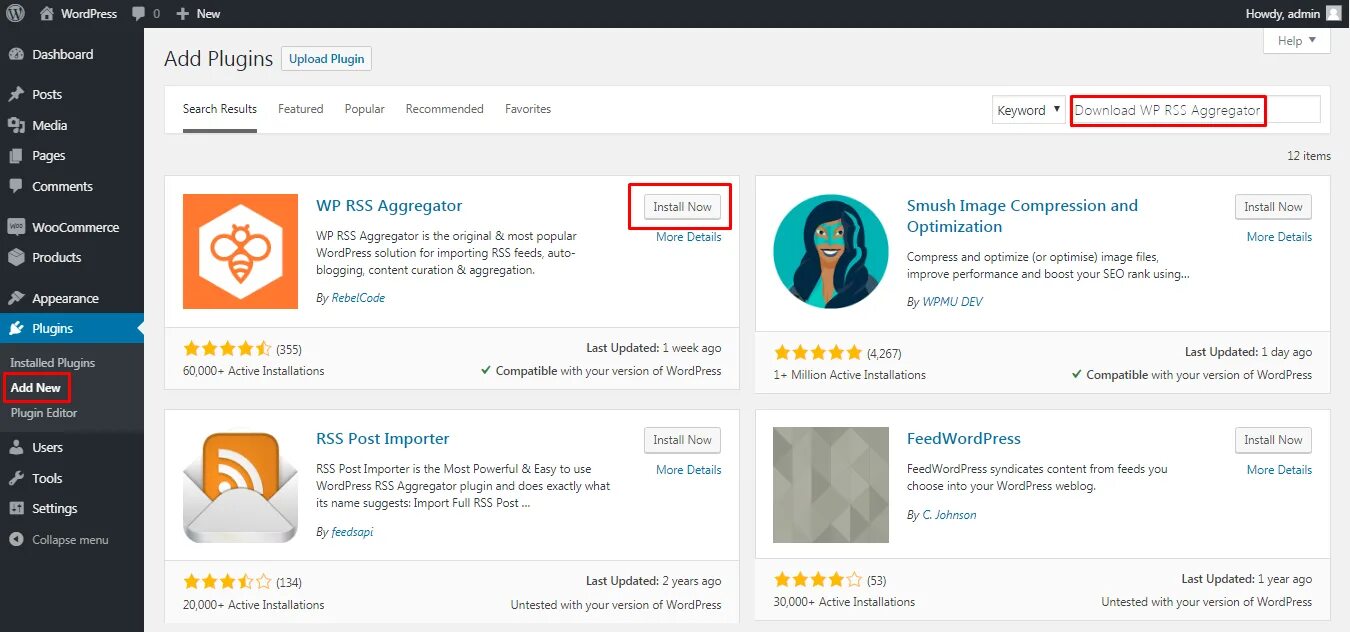The image size is (1350, 632).
Task: Switch to the Favorites tab
Action: [x=528, y=109]
